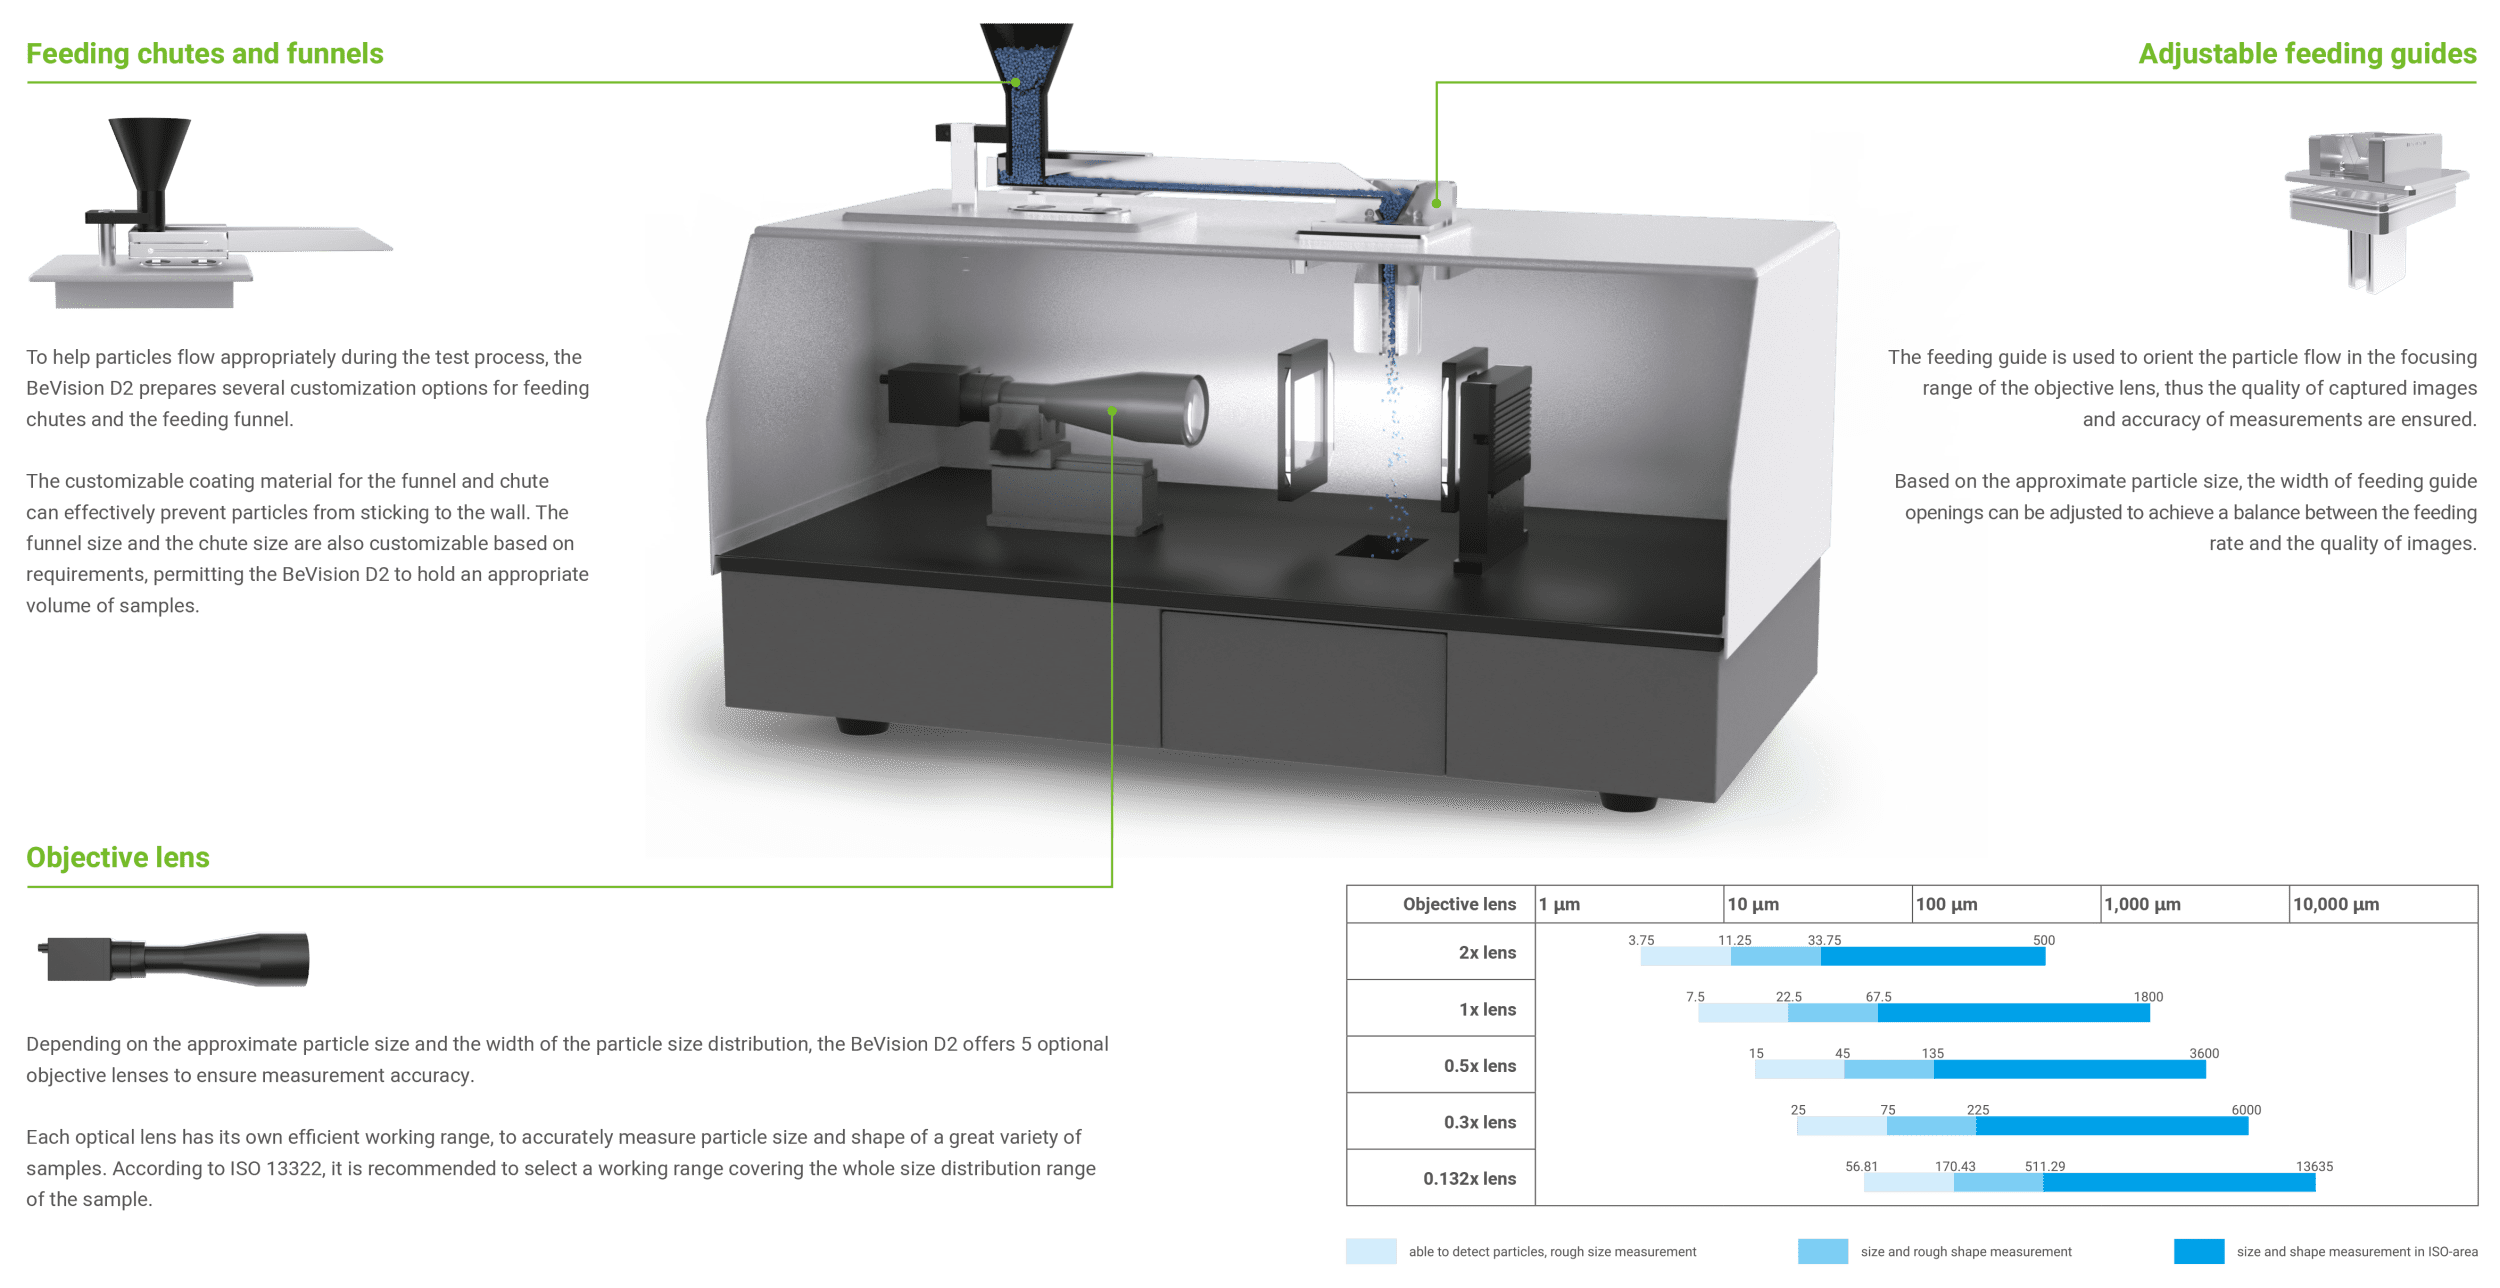The width and height of the screenshot is (2500, 1288).
Task: Click the paragraph starting 'The customizable coating material'
Action: coord(308,543)
